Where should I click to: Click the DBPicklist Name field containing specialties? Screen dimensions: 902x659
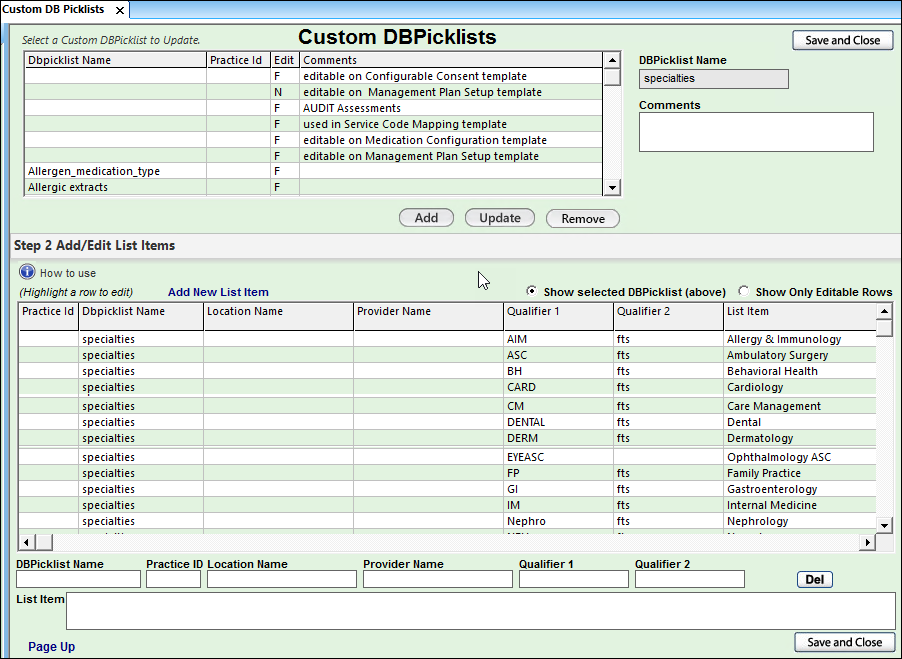[x=713, y=79]
